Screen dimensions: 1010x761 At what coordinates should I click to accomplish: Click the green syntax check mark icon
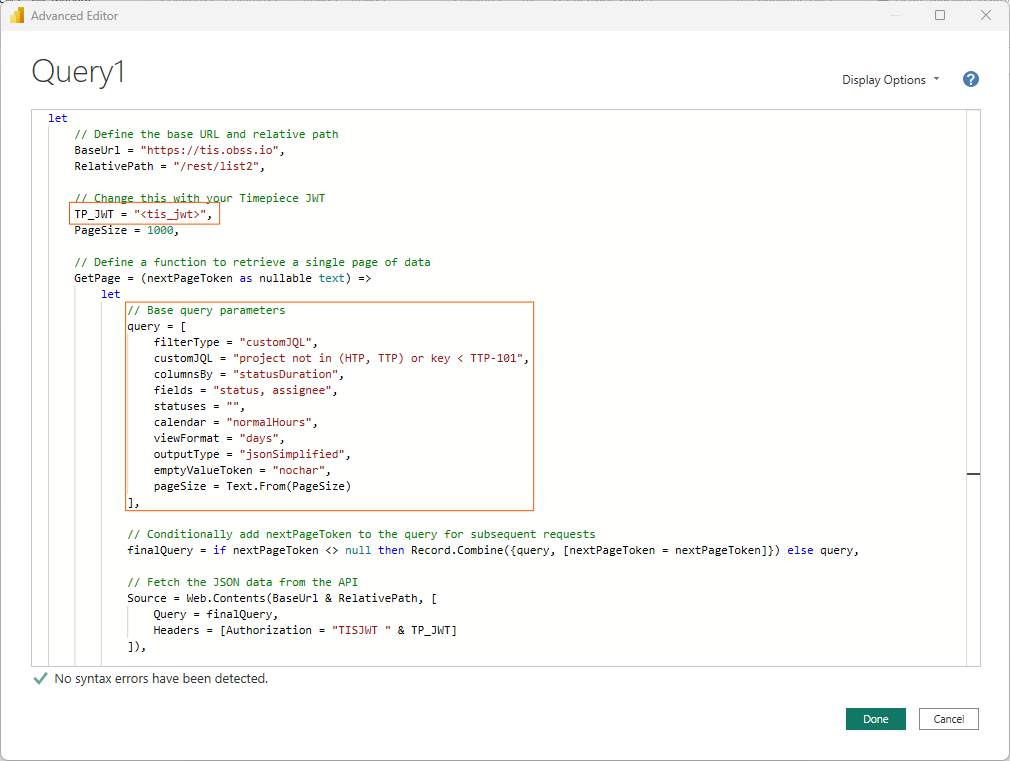40,678
